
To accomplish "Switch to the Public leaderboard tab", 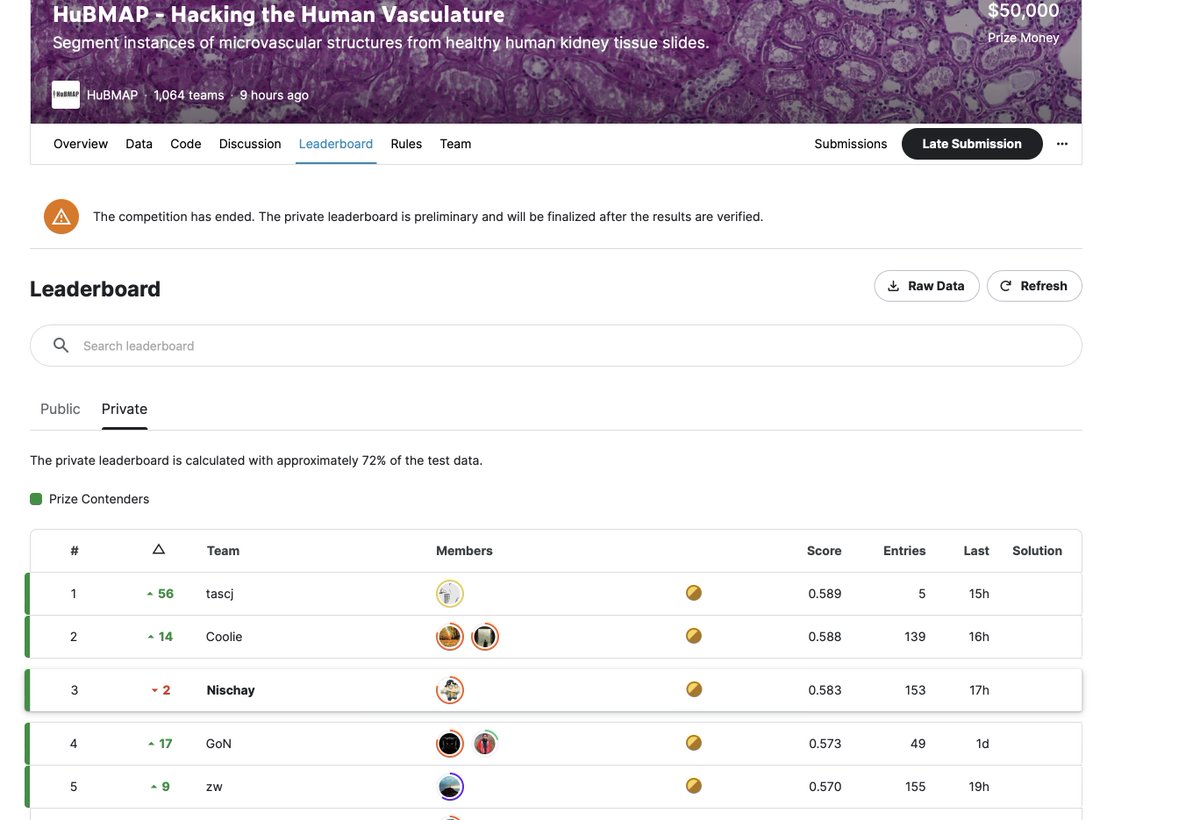I will tap(60, 409).
